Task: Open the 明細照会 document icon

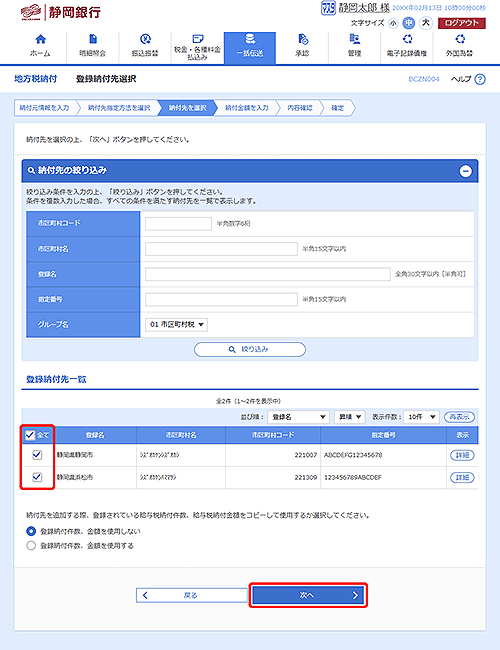Action: 93,39
